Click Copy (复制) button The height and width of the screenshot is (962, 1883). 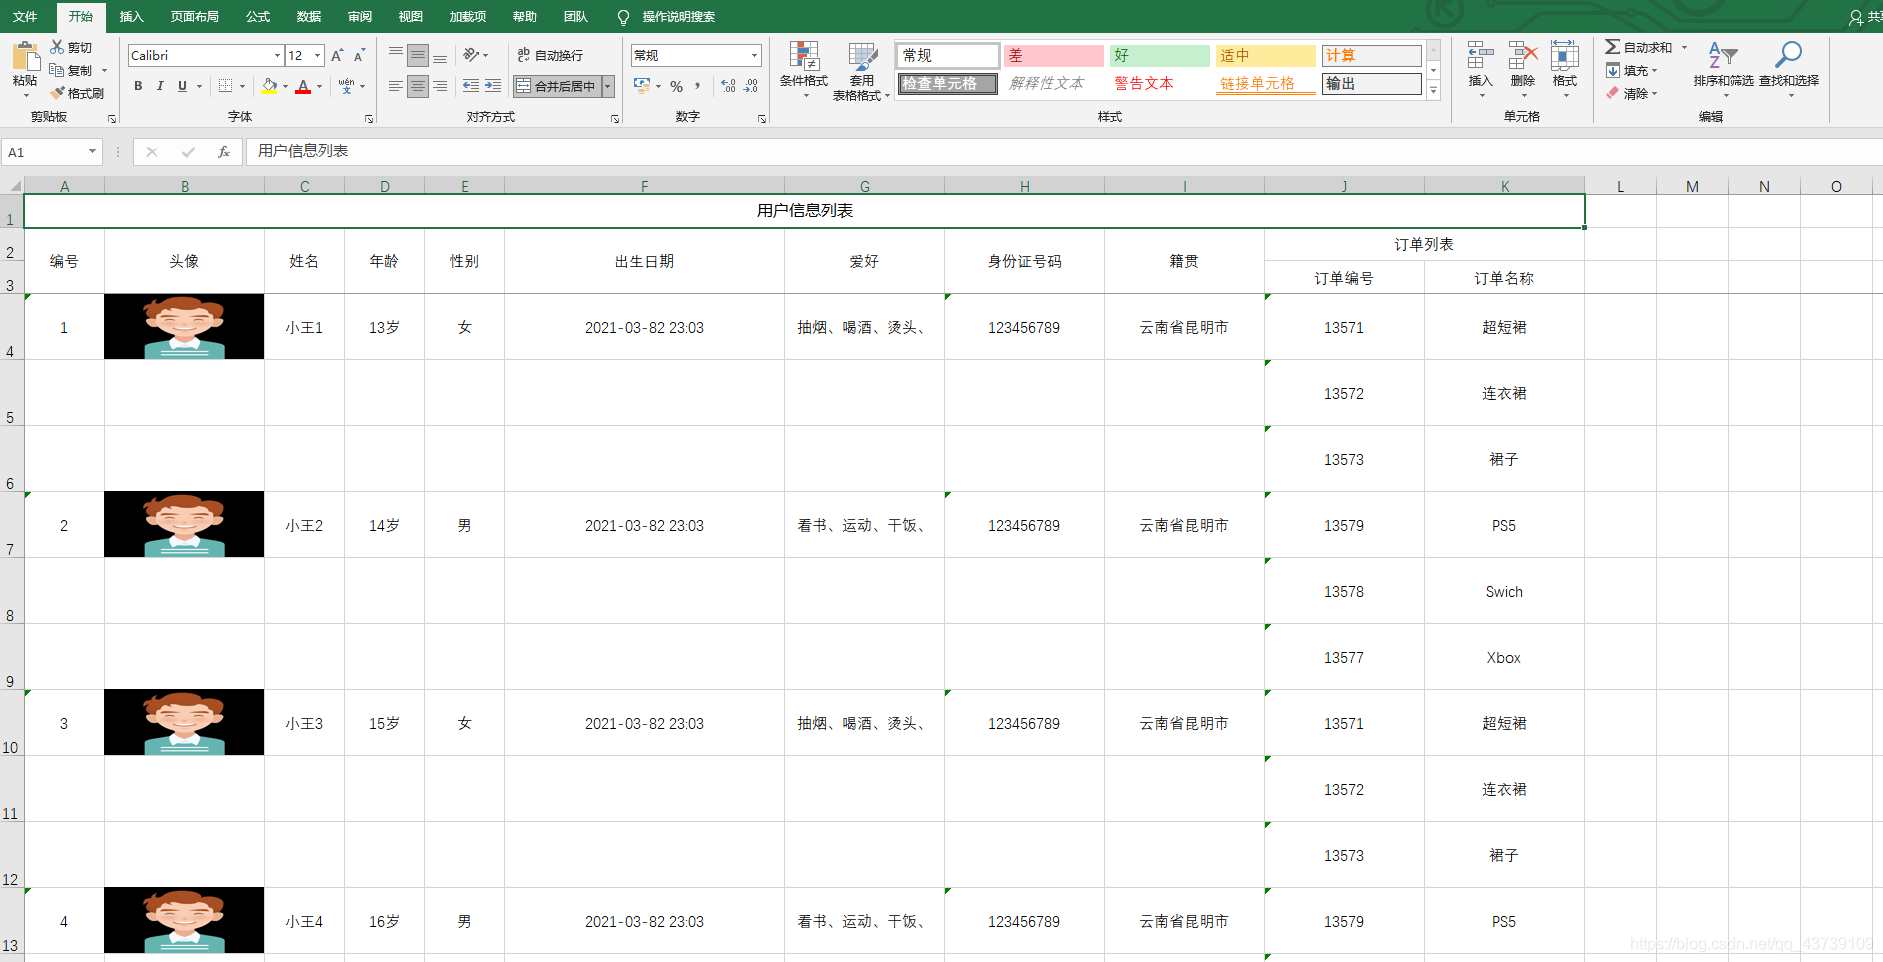pos(72,70)
